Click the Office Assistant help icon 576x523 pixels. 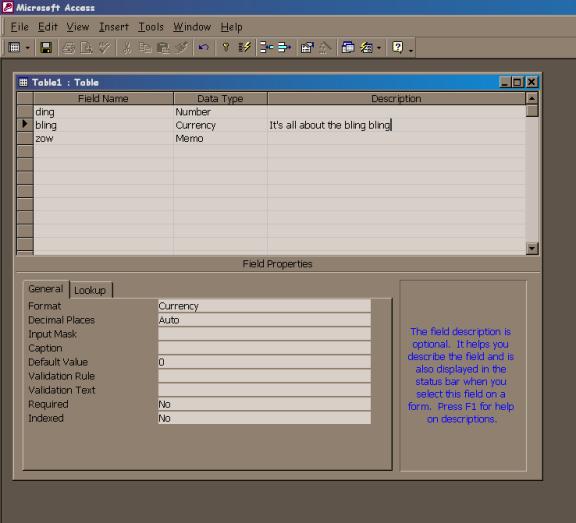(x=397, y=48)
